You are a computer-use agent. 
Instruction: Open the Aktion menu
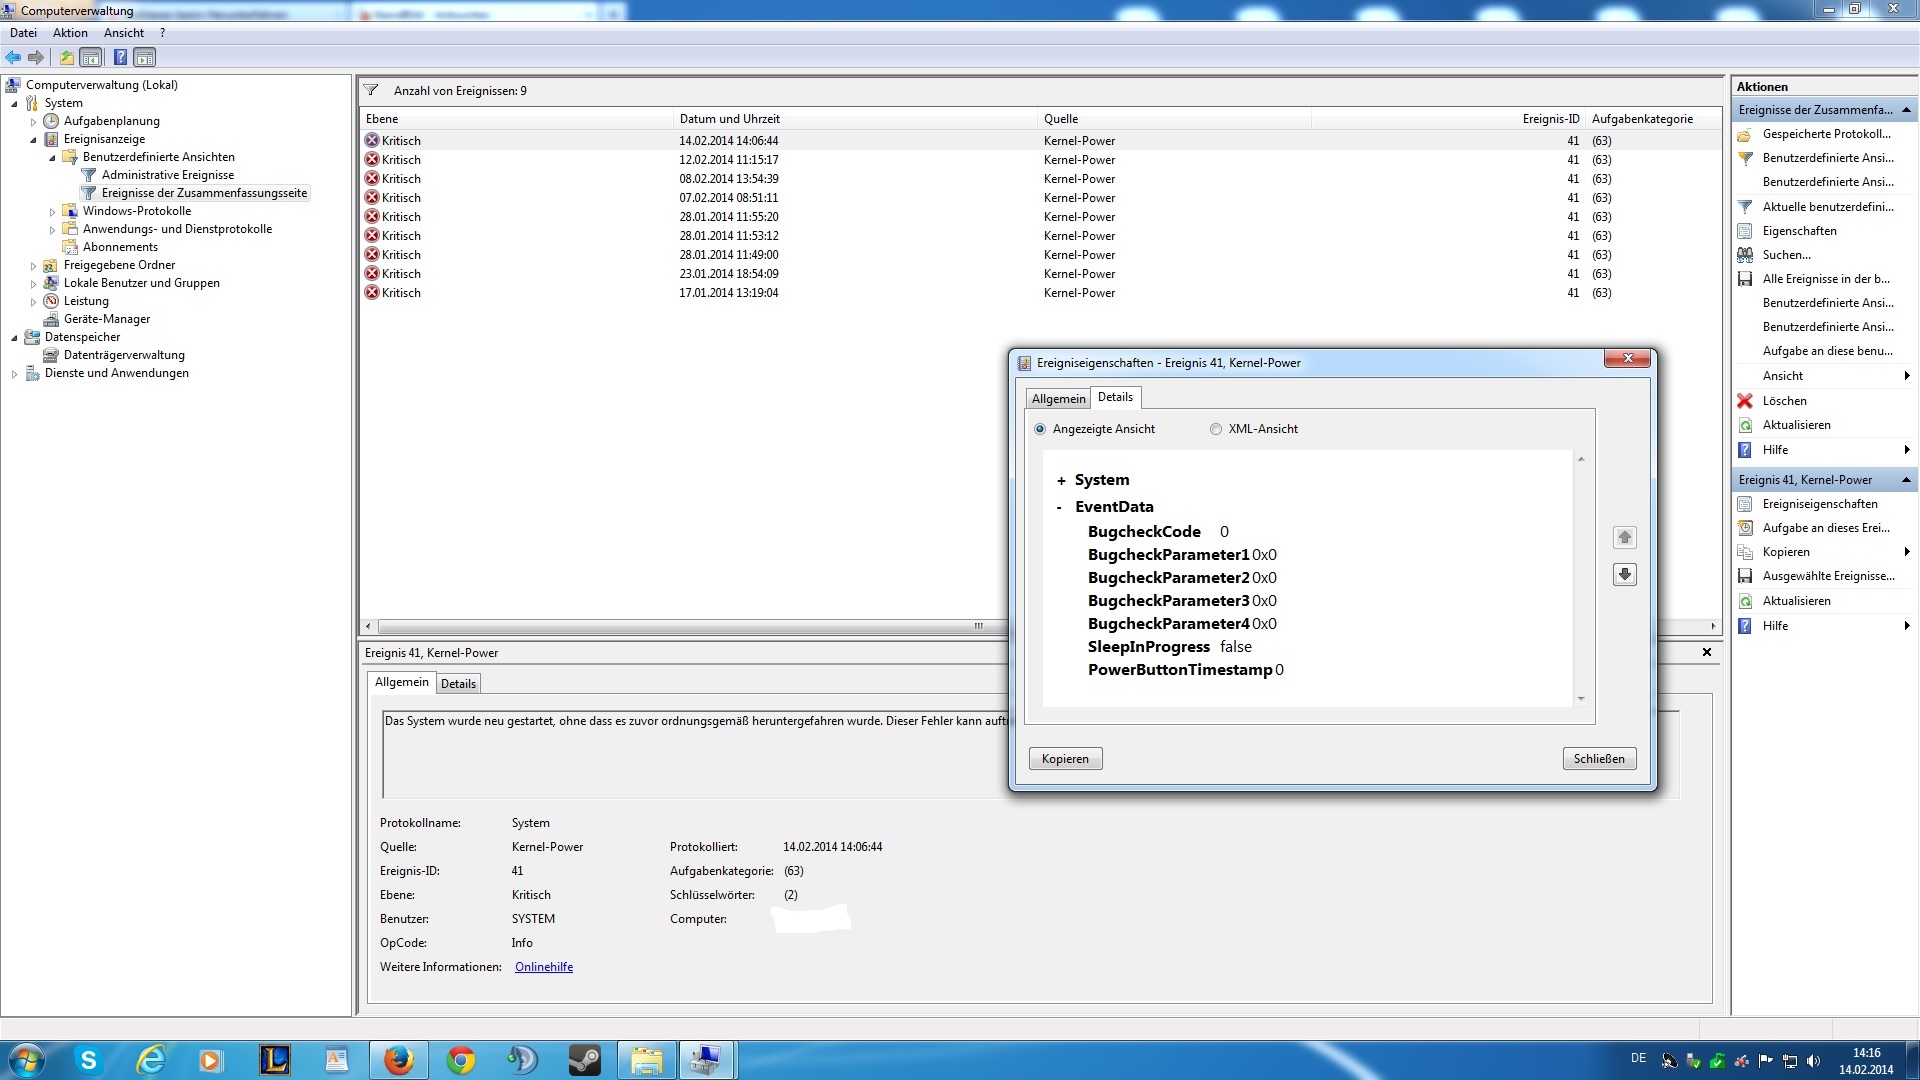[x=70, y=33]
